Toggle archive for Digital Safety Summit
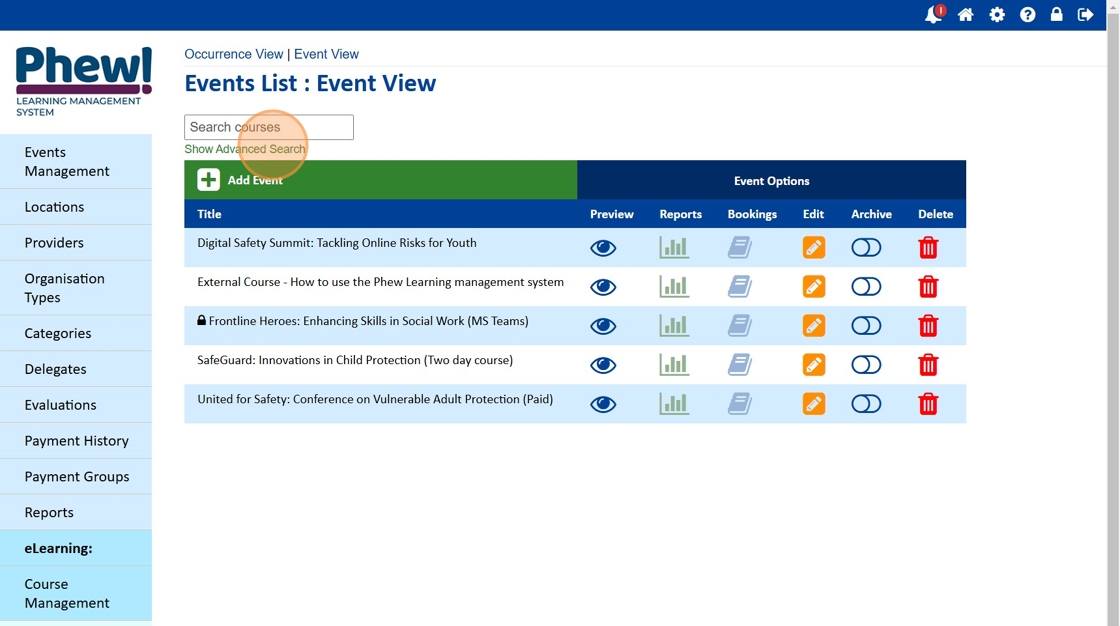The image size is (1120, 626). point(866,247)
